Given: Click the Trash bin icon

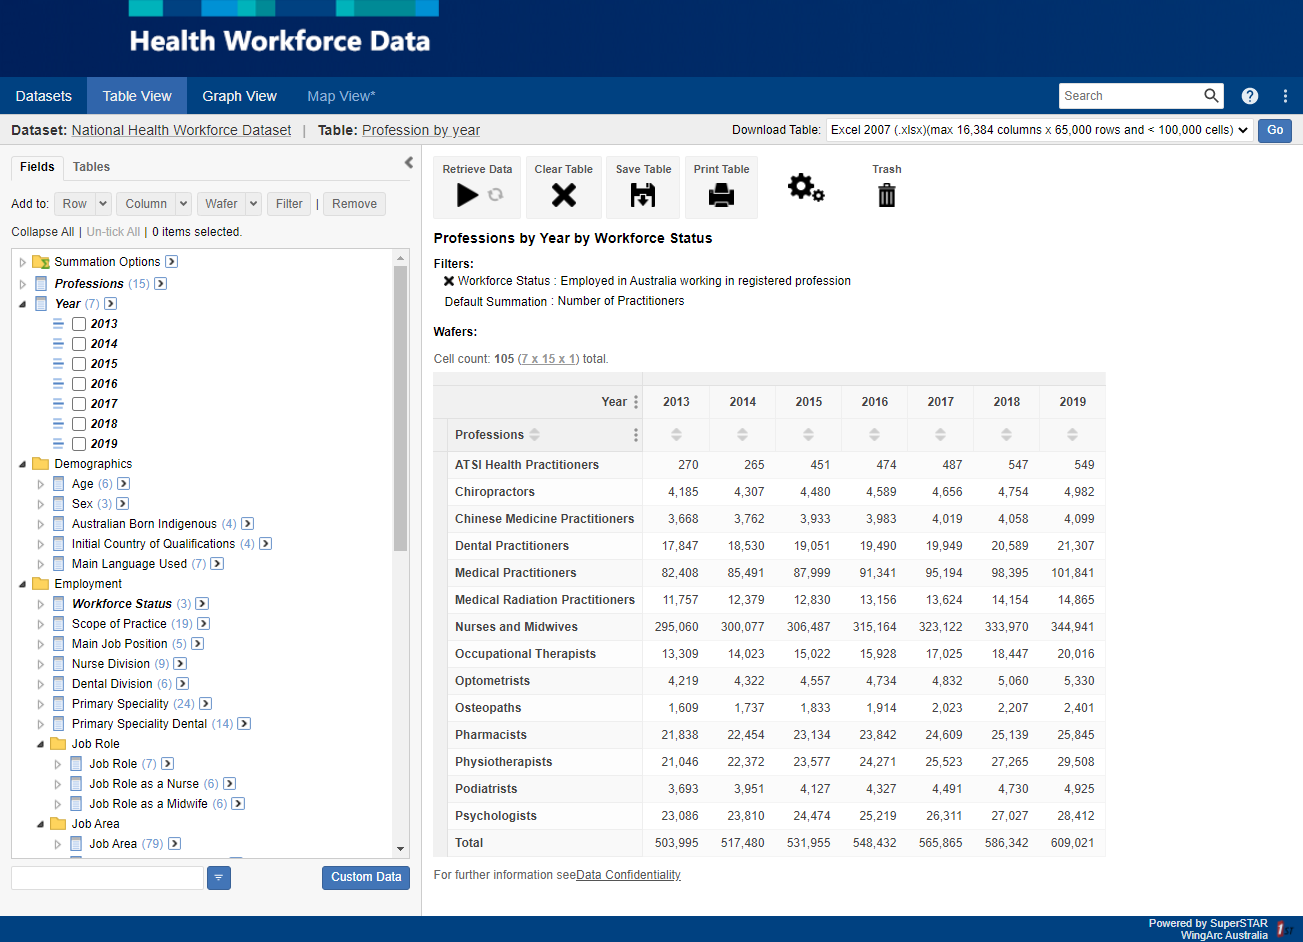Looking at the screenshot, I should pyautogui.click(x=886, y=195).
